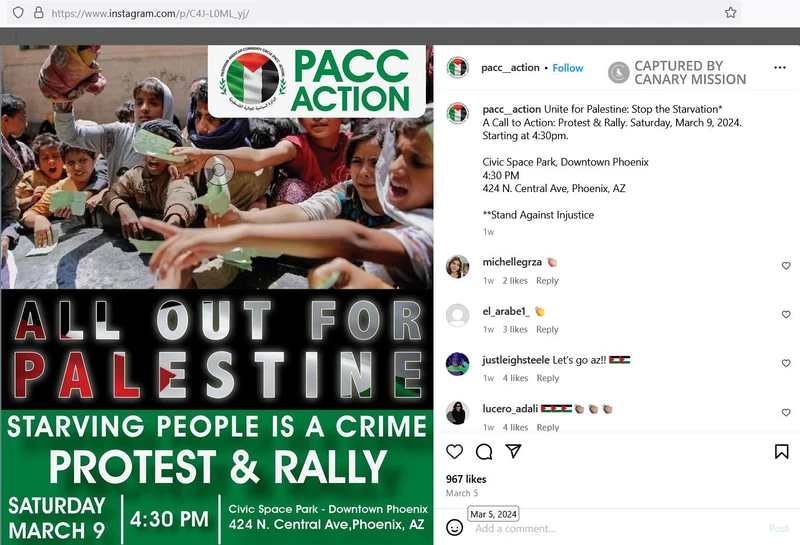View the 967 likes list
This screenshot has height=545, width=800.
(466, 479)
